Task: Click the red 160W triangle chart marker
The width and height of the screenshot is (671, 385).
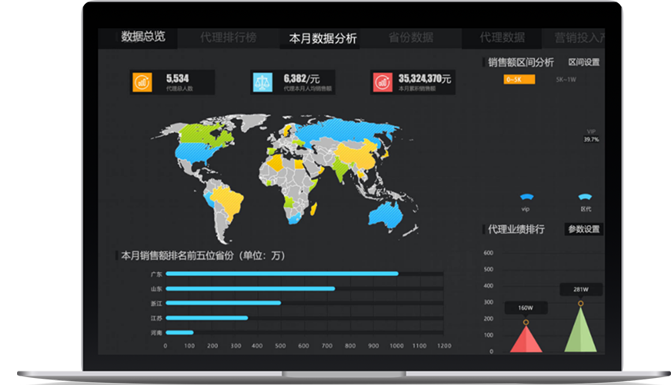Action: (x=526, y=340)
